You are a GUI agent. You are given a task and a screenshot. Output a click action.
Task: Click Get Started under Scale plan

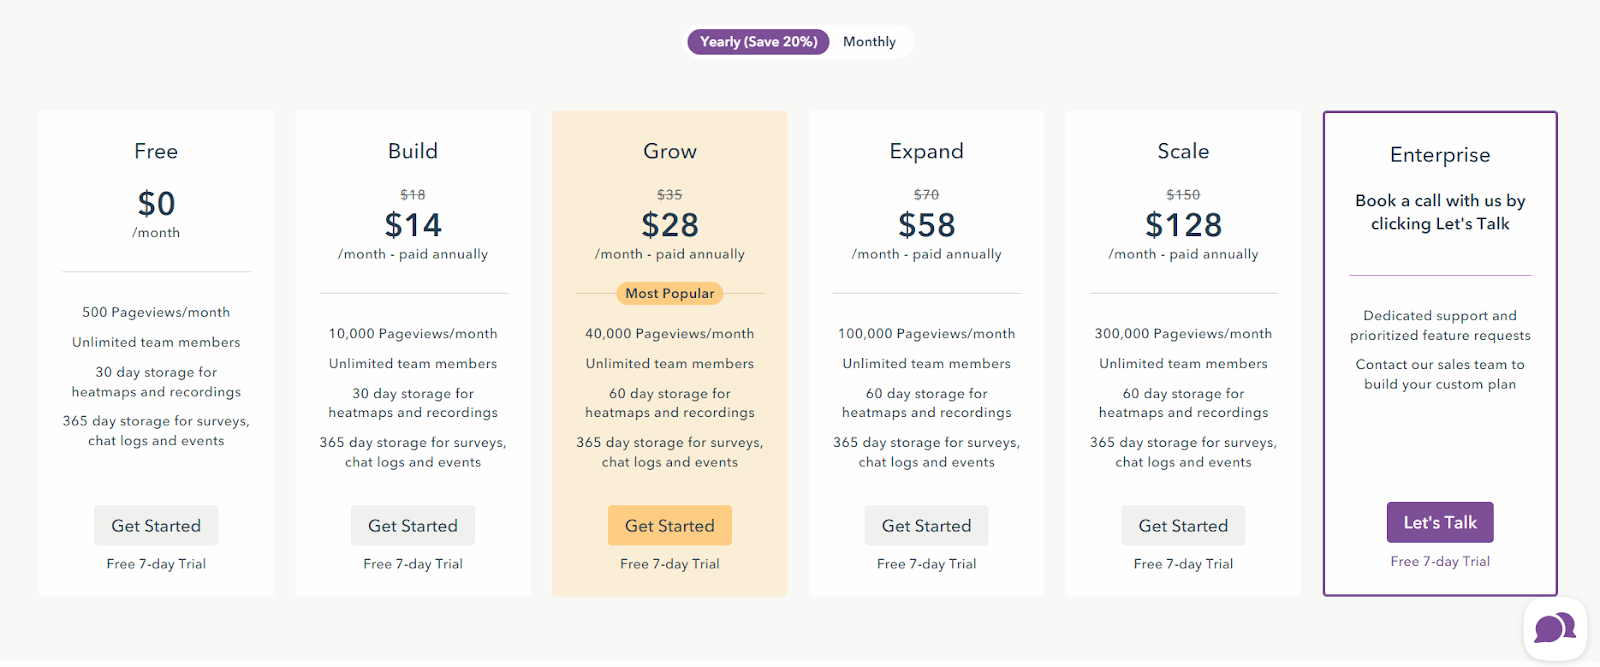coord(1183,526)
